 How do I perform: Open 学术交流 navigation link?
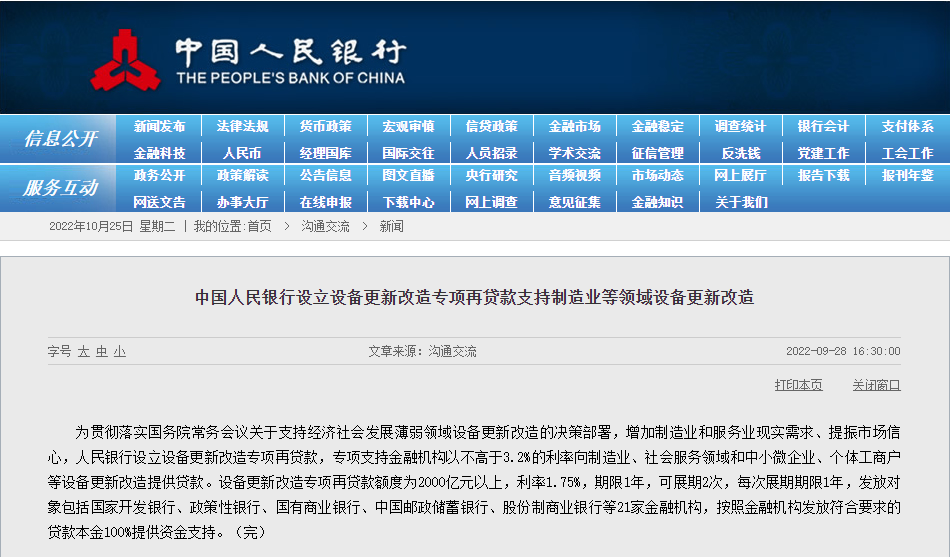(x=575, y=153)
